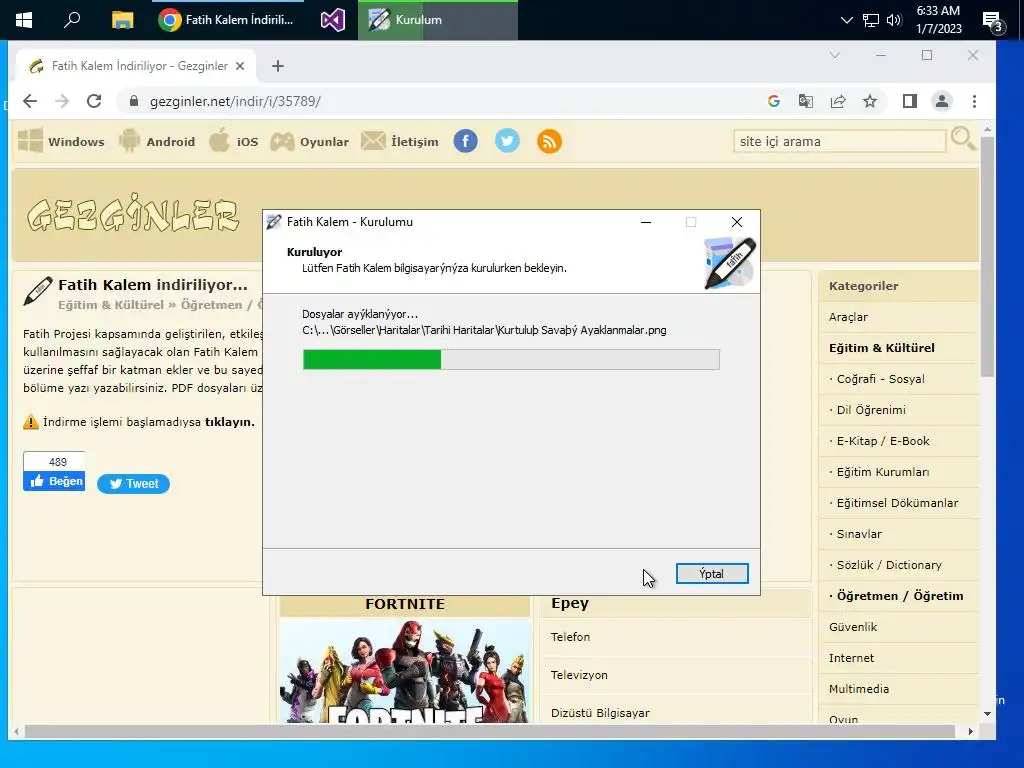This screenshot has height=768, width=1024.
Task: Open Chrome three-dot menu
Action: click(x=974, y=101)
